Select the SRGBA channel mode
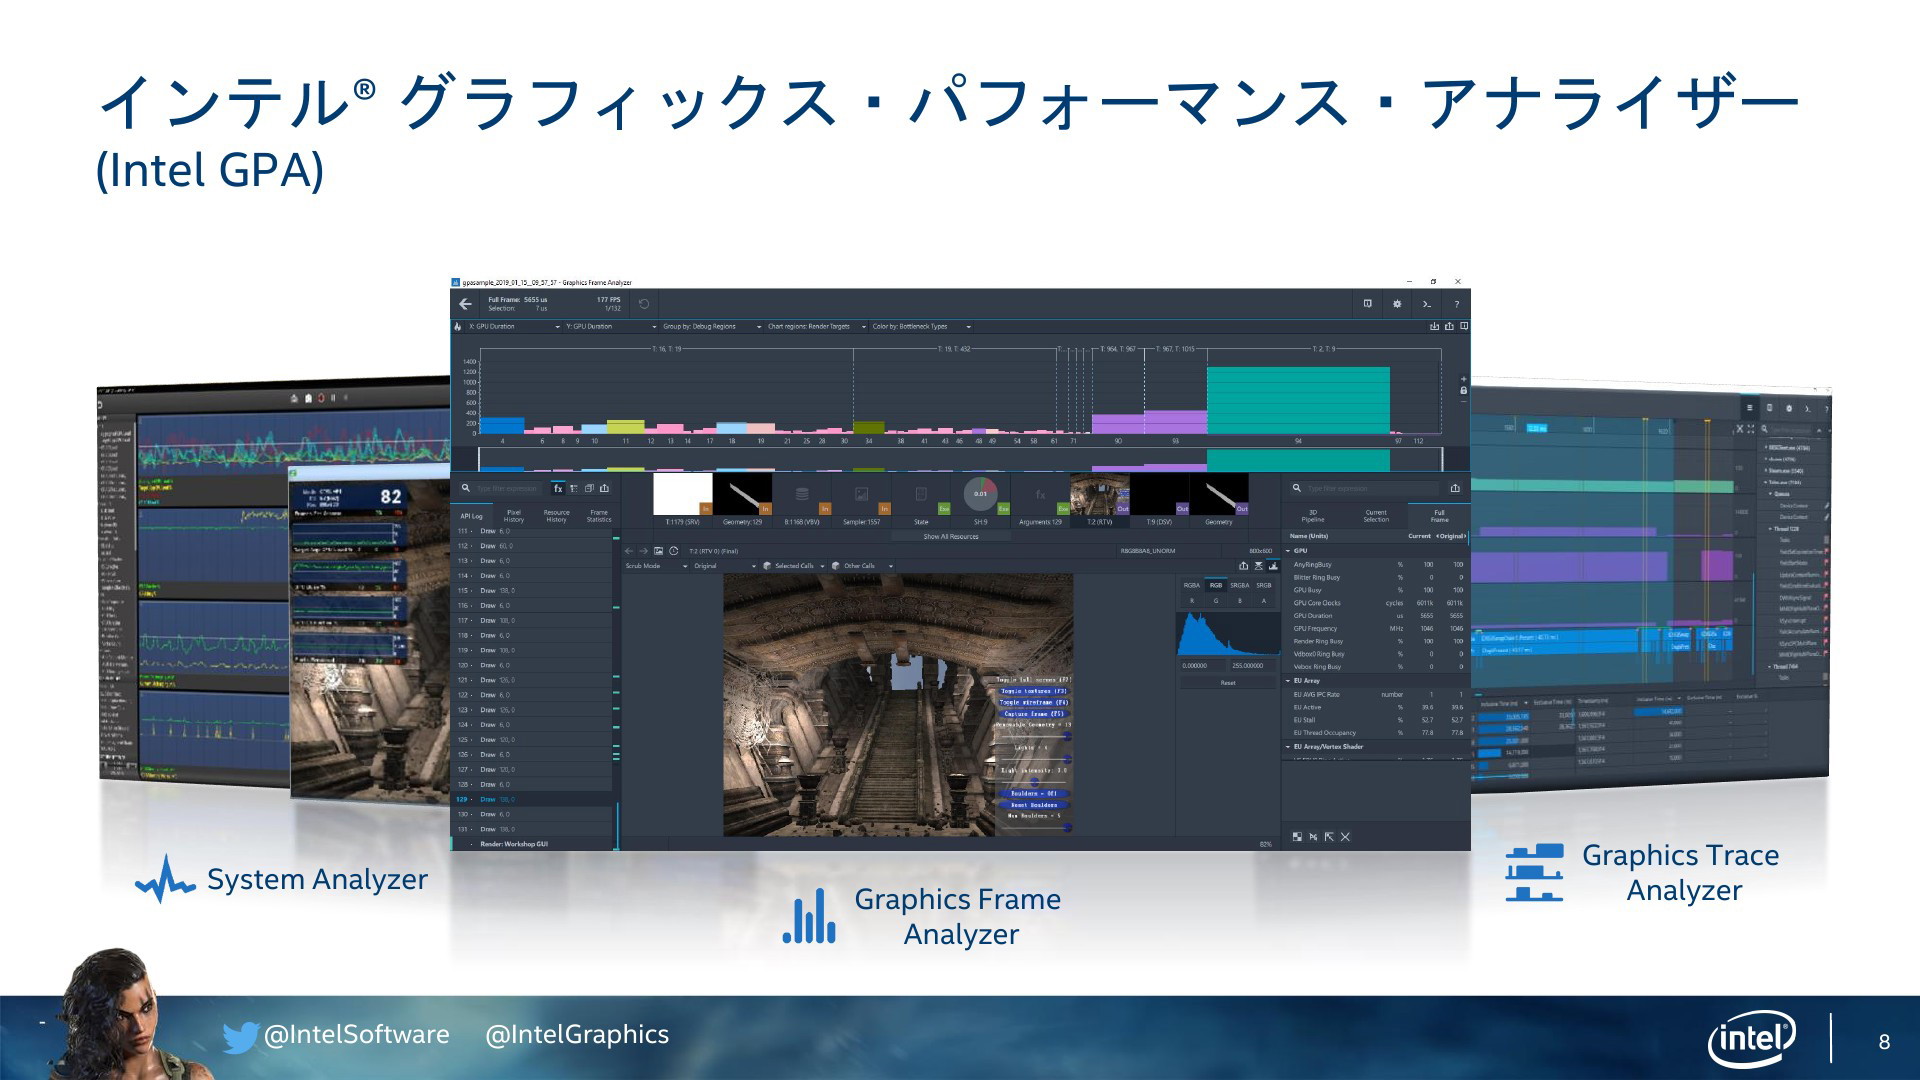 click(1240, 586)
